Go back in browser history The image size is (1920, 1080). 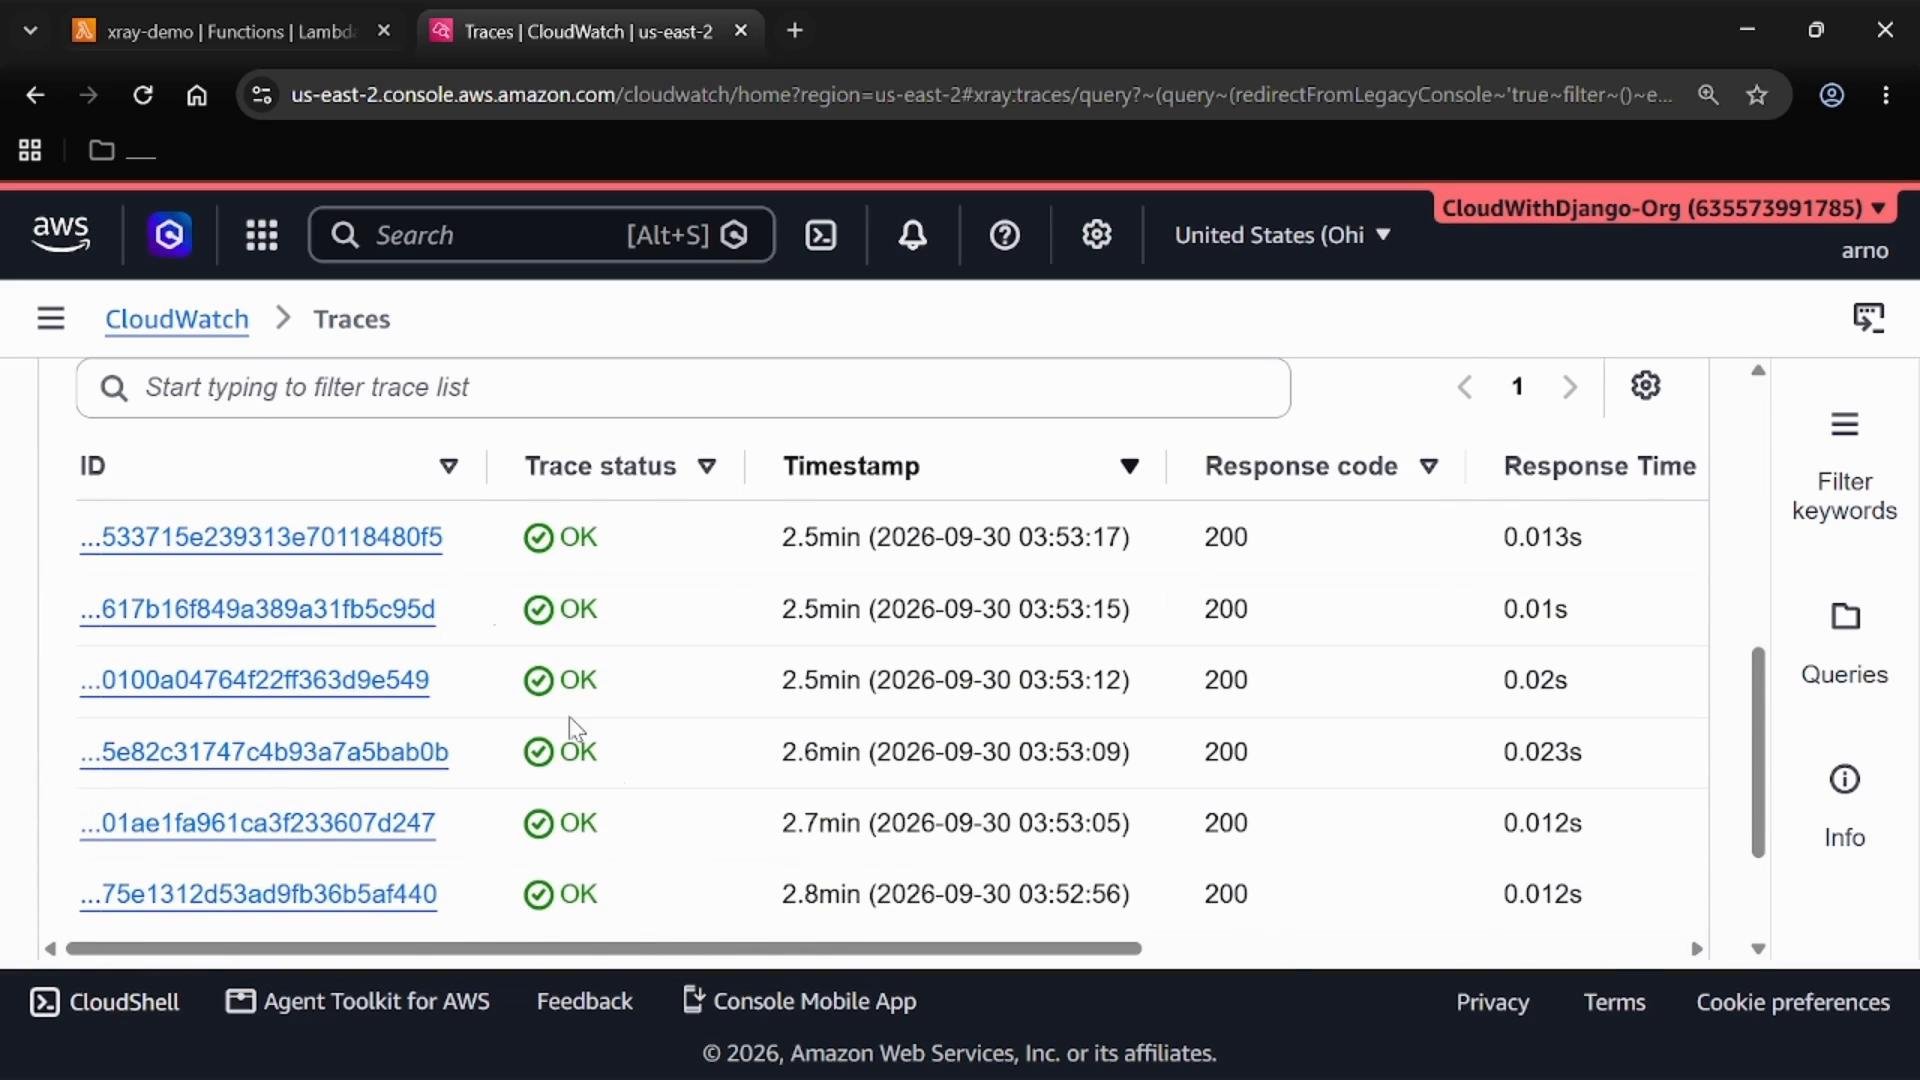coord(35,95)
